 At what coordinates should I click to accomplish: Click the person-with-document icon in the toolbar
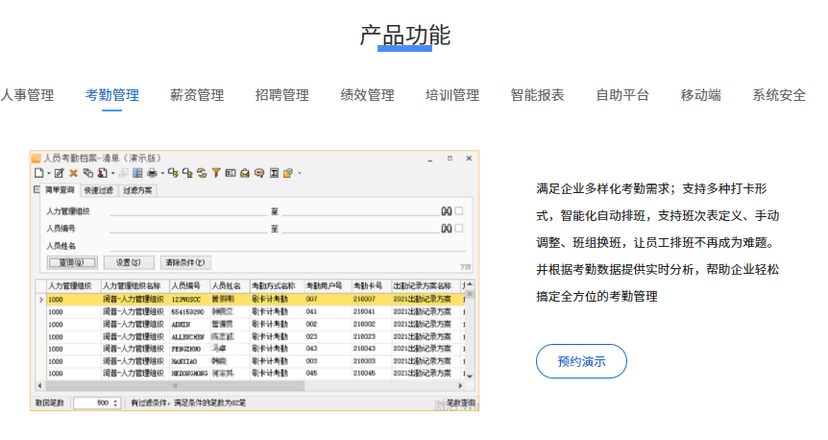pos(102,173)
